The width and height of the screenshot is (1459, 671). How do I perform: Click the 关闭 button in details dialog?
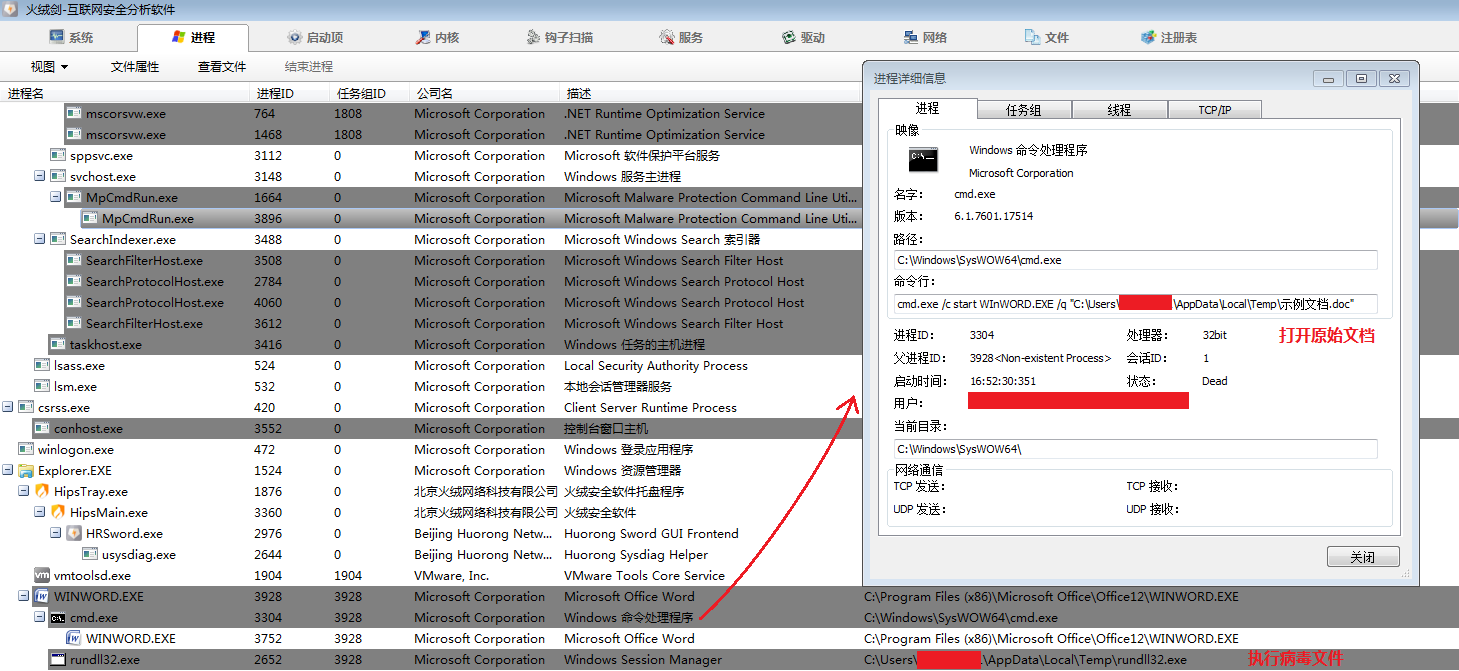[1362, 557]
